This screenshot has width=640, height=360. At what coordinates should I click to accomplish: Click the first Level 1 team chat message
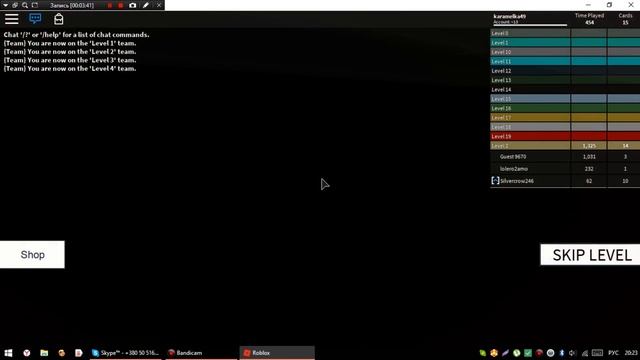tap(70, 43)
